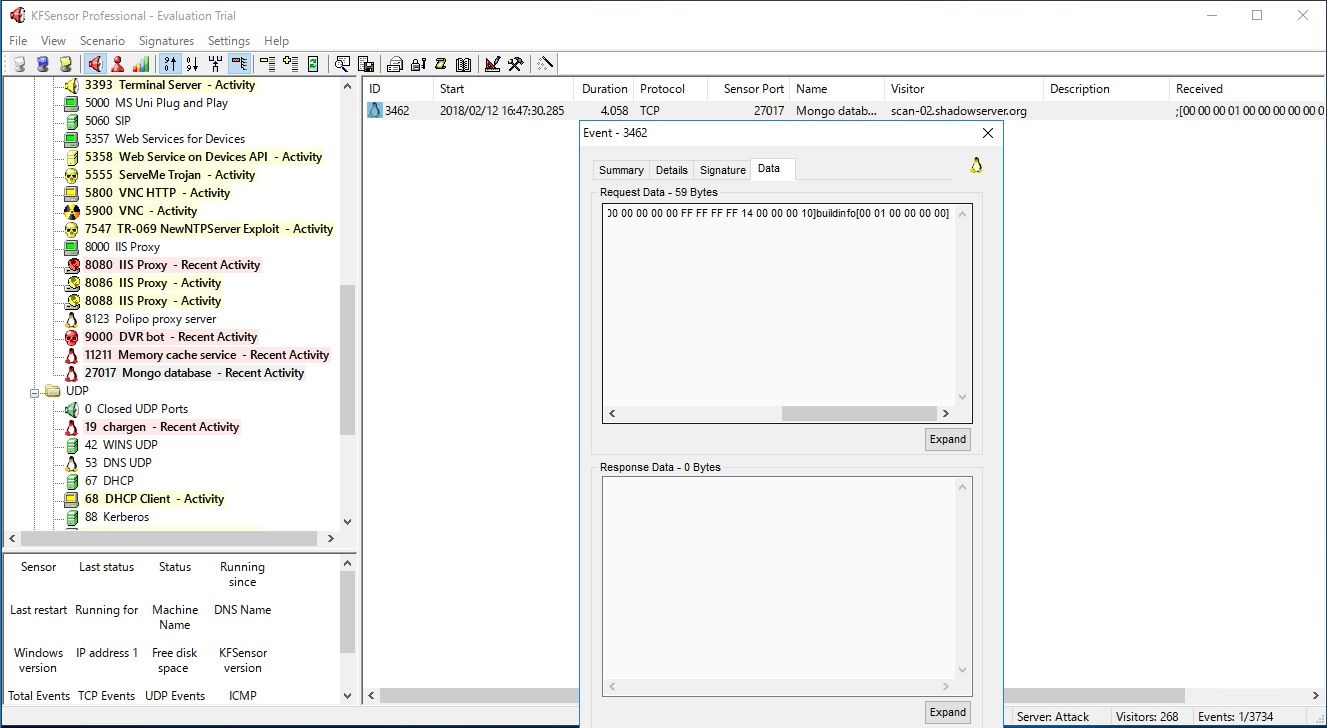Image resolution: width=1327 pixels, height=728 pixels.
Task: Open the Scenario menu
Action: tap(102, 41)
